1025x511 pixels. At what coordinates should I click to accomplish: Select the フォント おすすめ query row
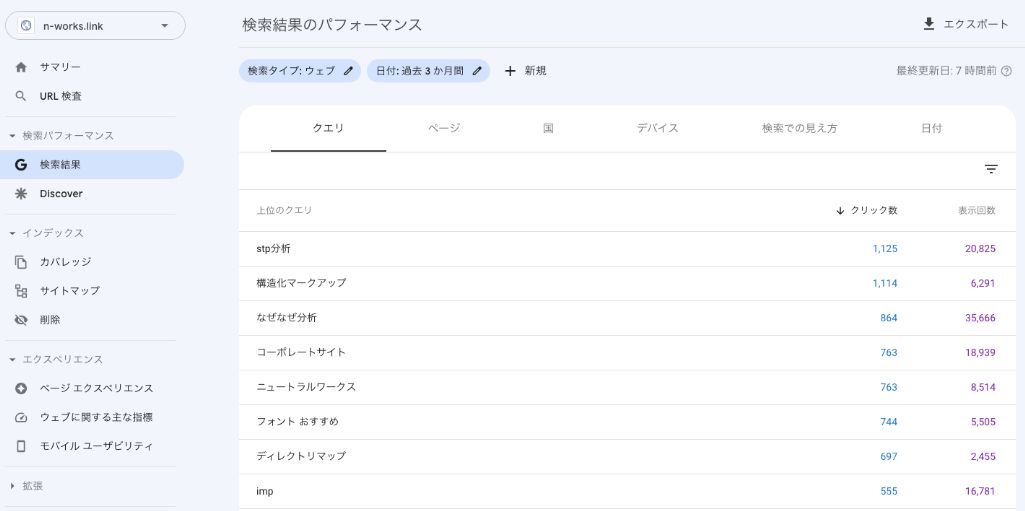tap(628, 421)
